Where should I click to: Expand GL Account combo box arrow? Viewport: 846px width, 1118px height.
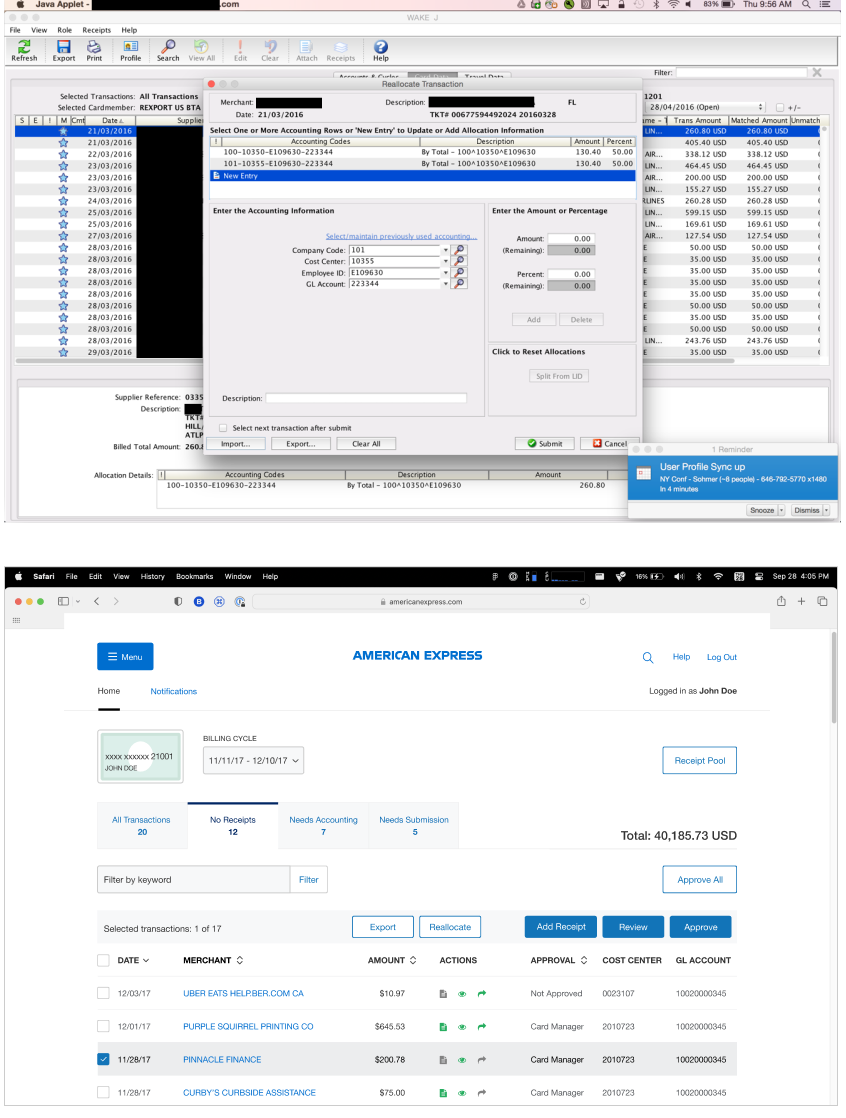(445, 284)
